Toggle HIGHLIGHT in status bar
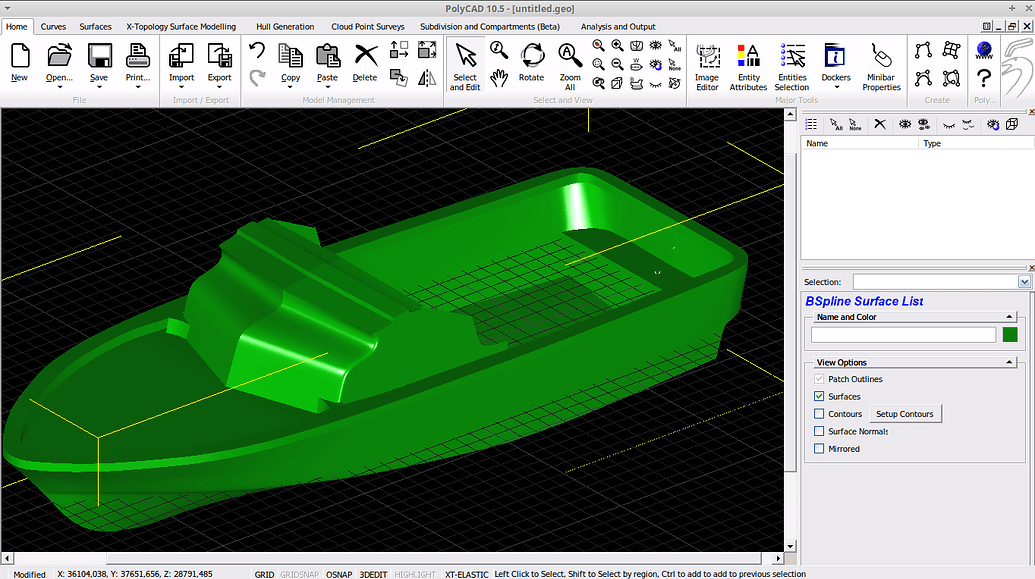The height and width of the screenshot is (579, 1035). (x=415, y=574)
